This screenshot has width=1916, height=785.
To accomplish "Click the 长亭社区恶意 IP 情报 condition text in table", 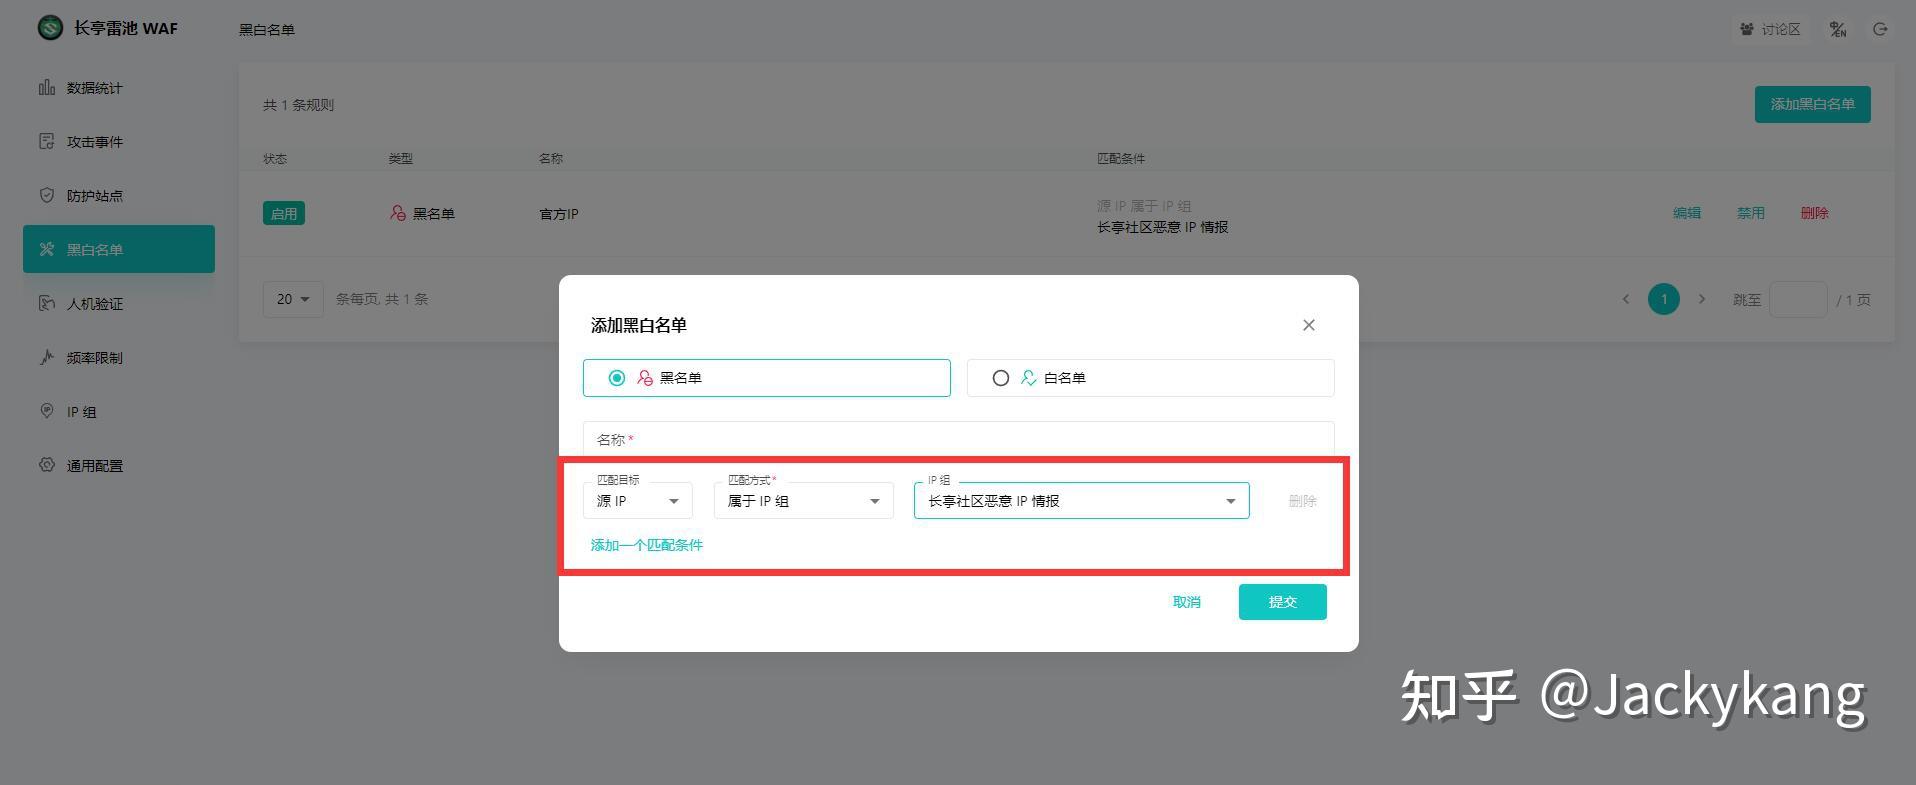I will [1163, 227].
